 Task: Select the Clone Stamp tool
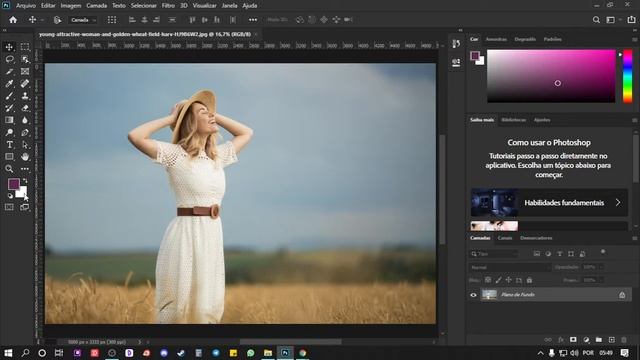[25, 96]
